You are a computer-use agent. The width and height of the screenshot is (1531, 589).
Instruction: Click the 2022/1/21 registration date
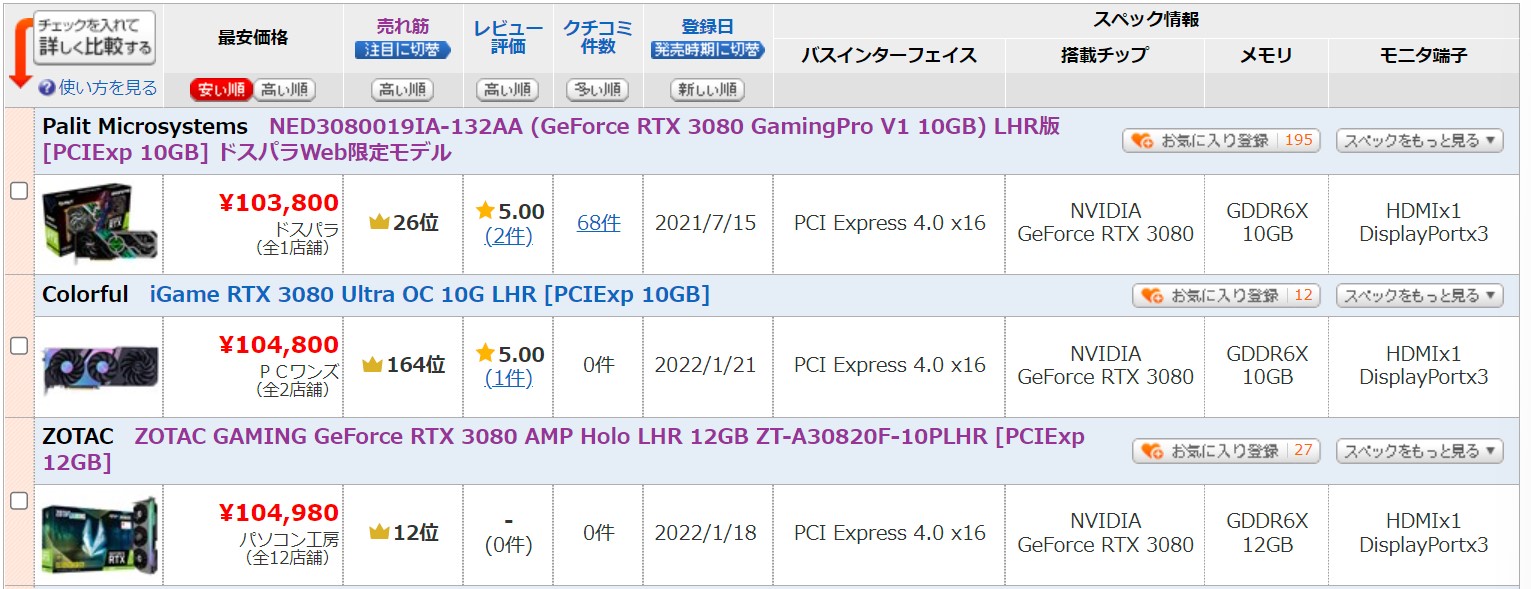pos(706,365)
